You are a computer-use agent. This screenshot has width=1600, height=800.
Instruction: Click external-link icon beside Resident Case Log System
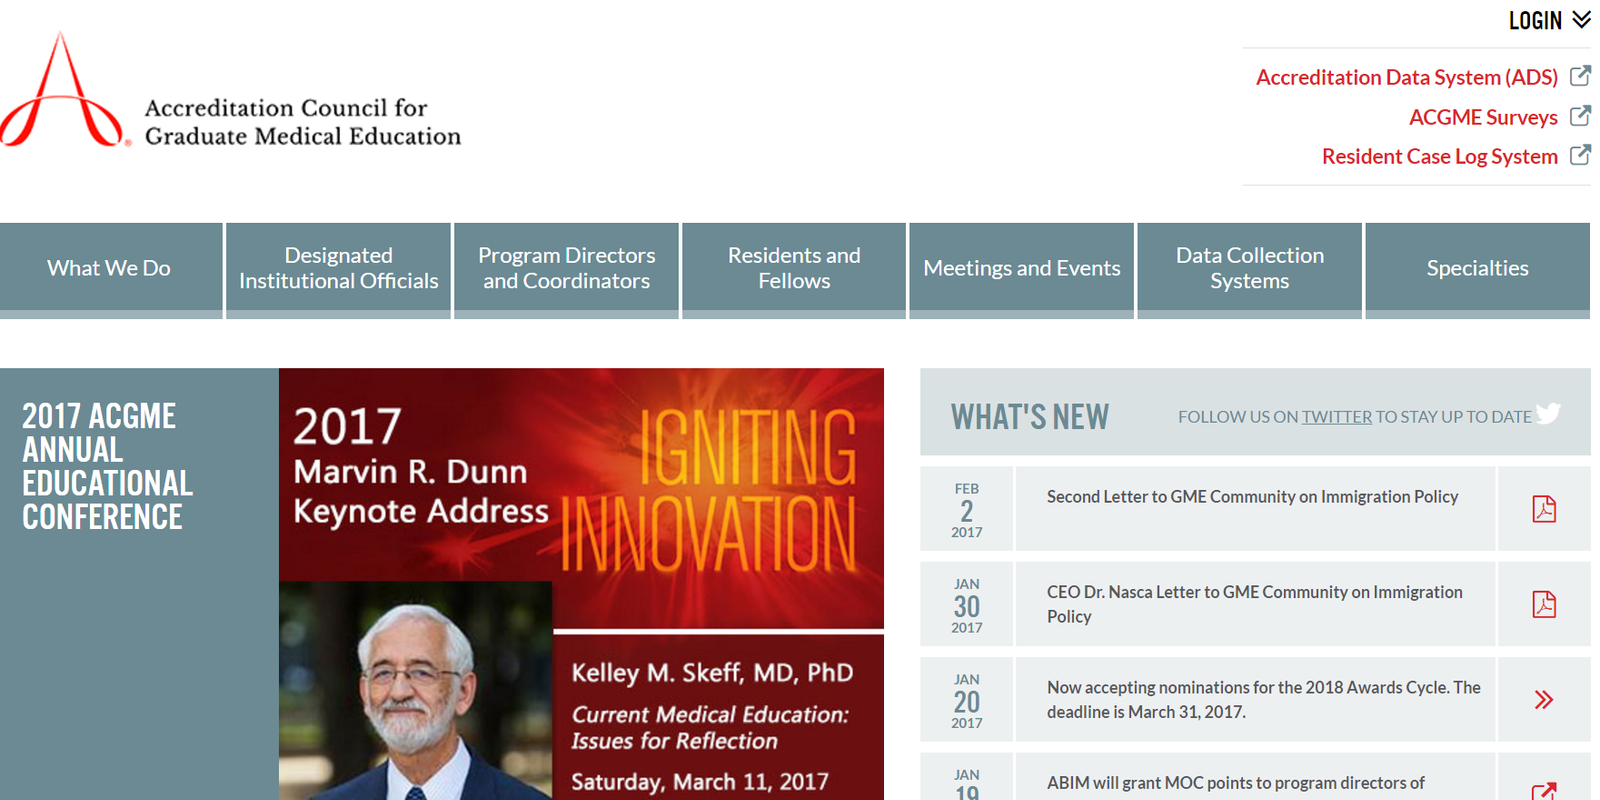(x=1580, y=155)
